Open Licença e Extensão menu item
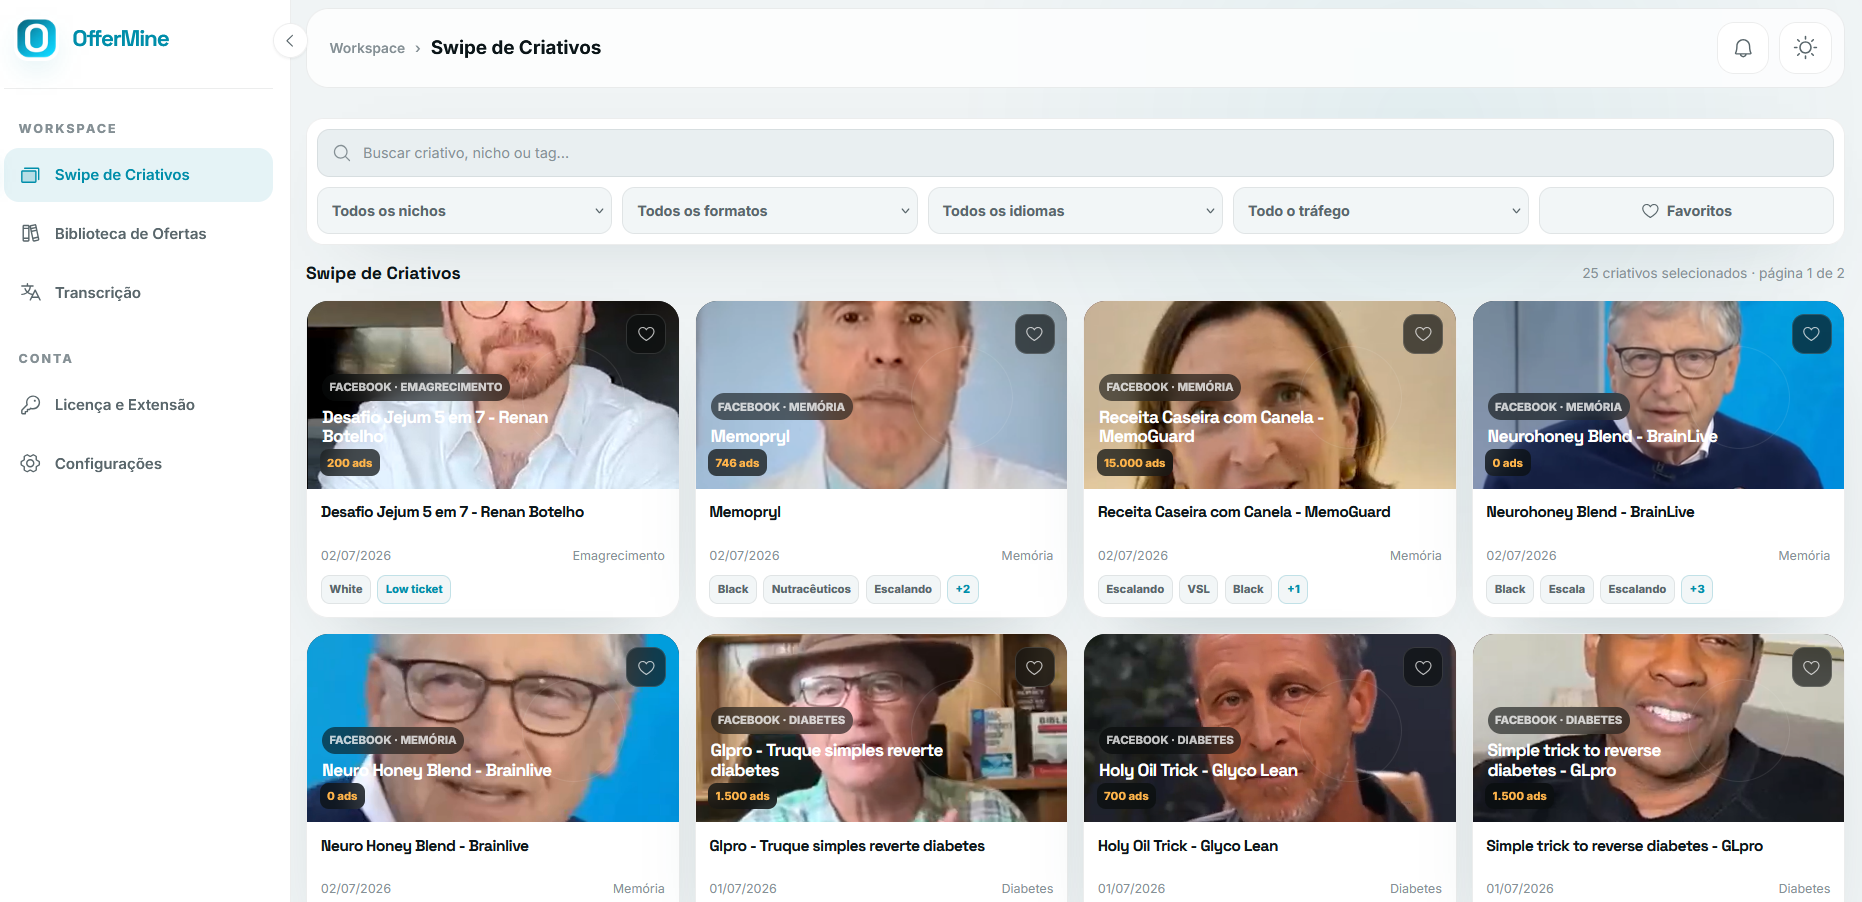The height and width of the screenshot is (902, 1862). (x=138, y=404)
